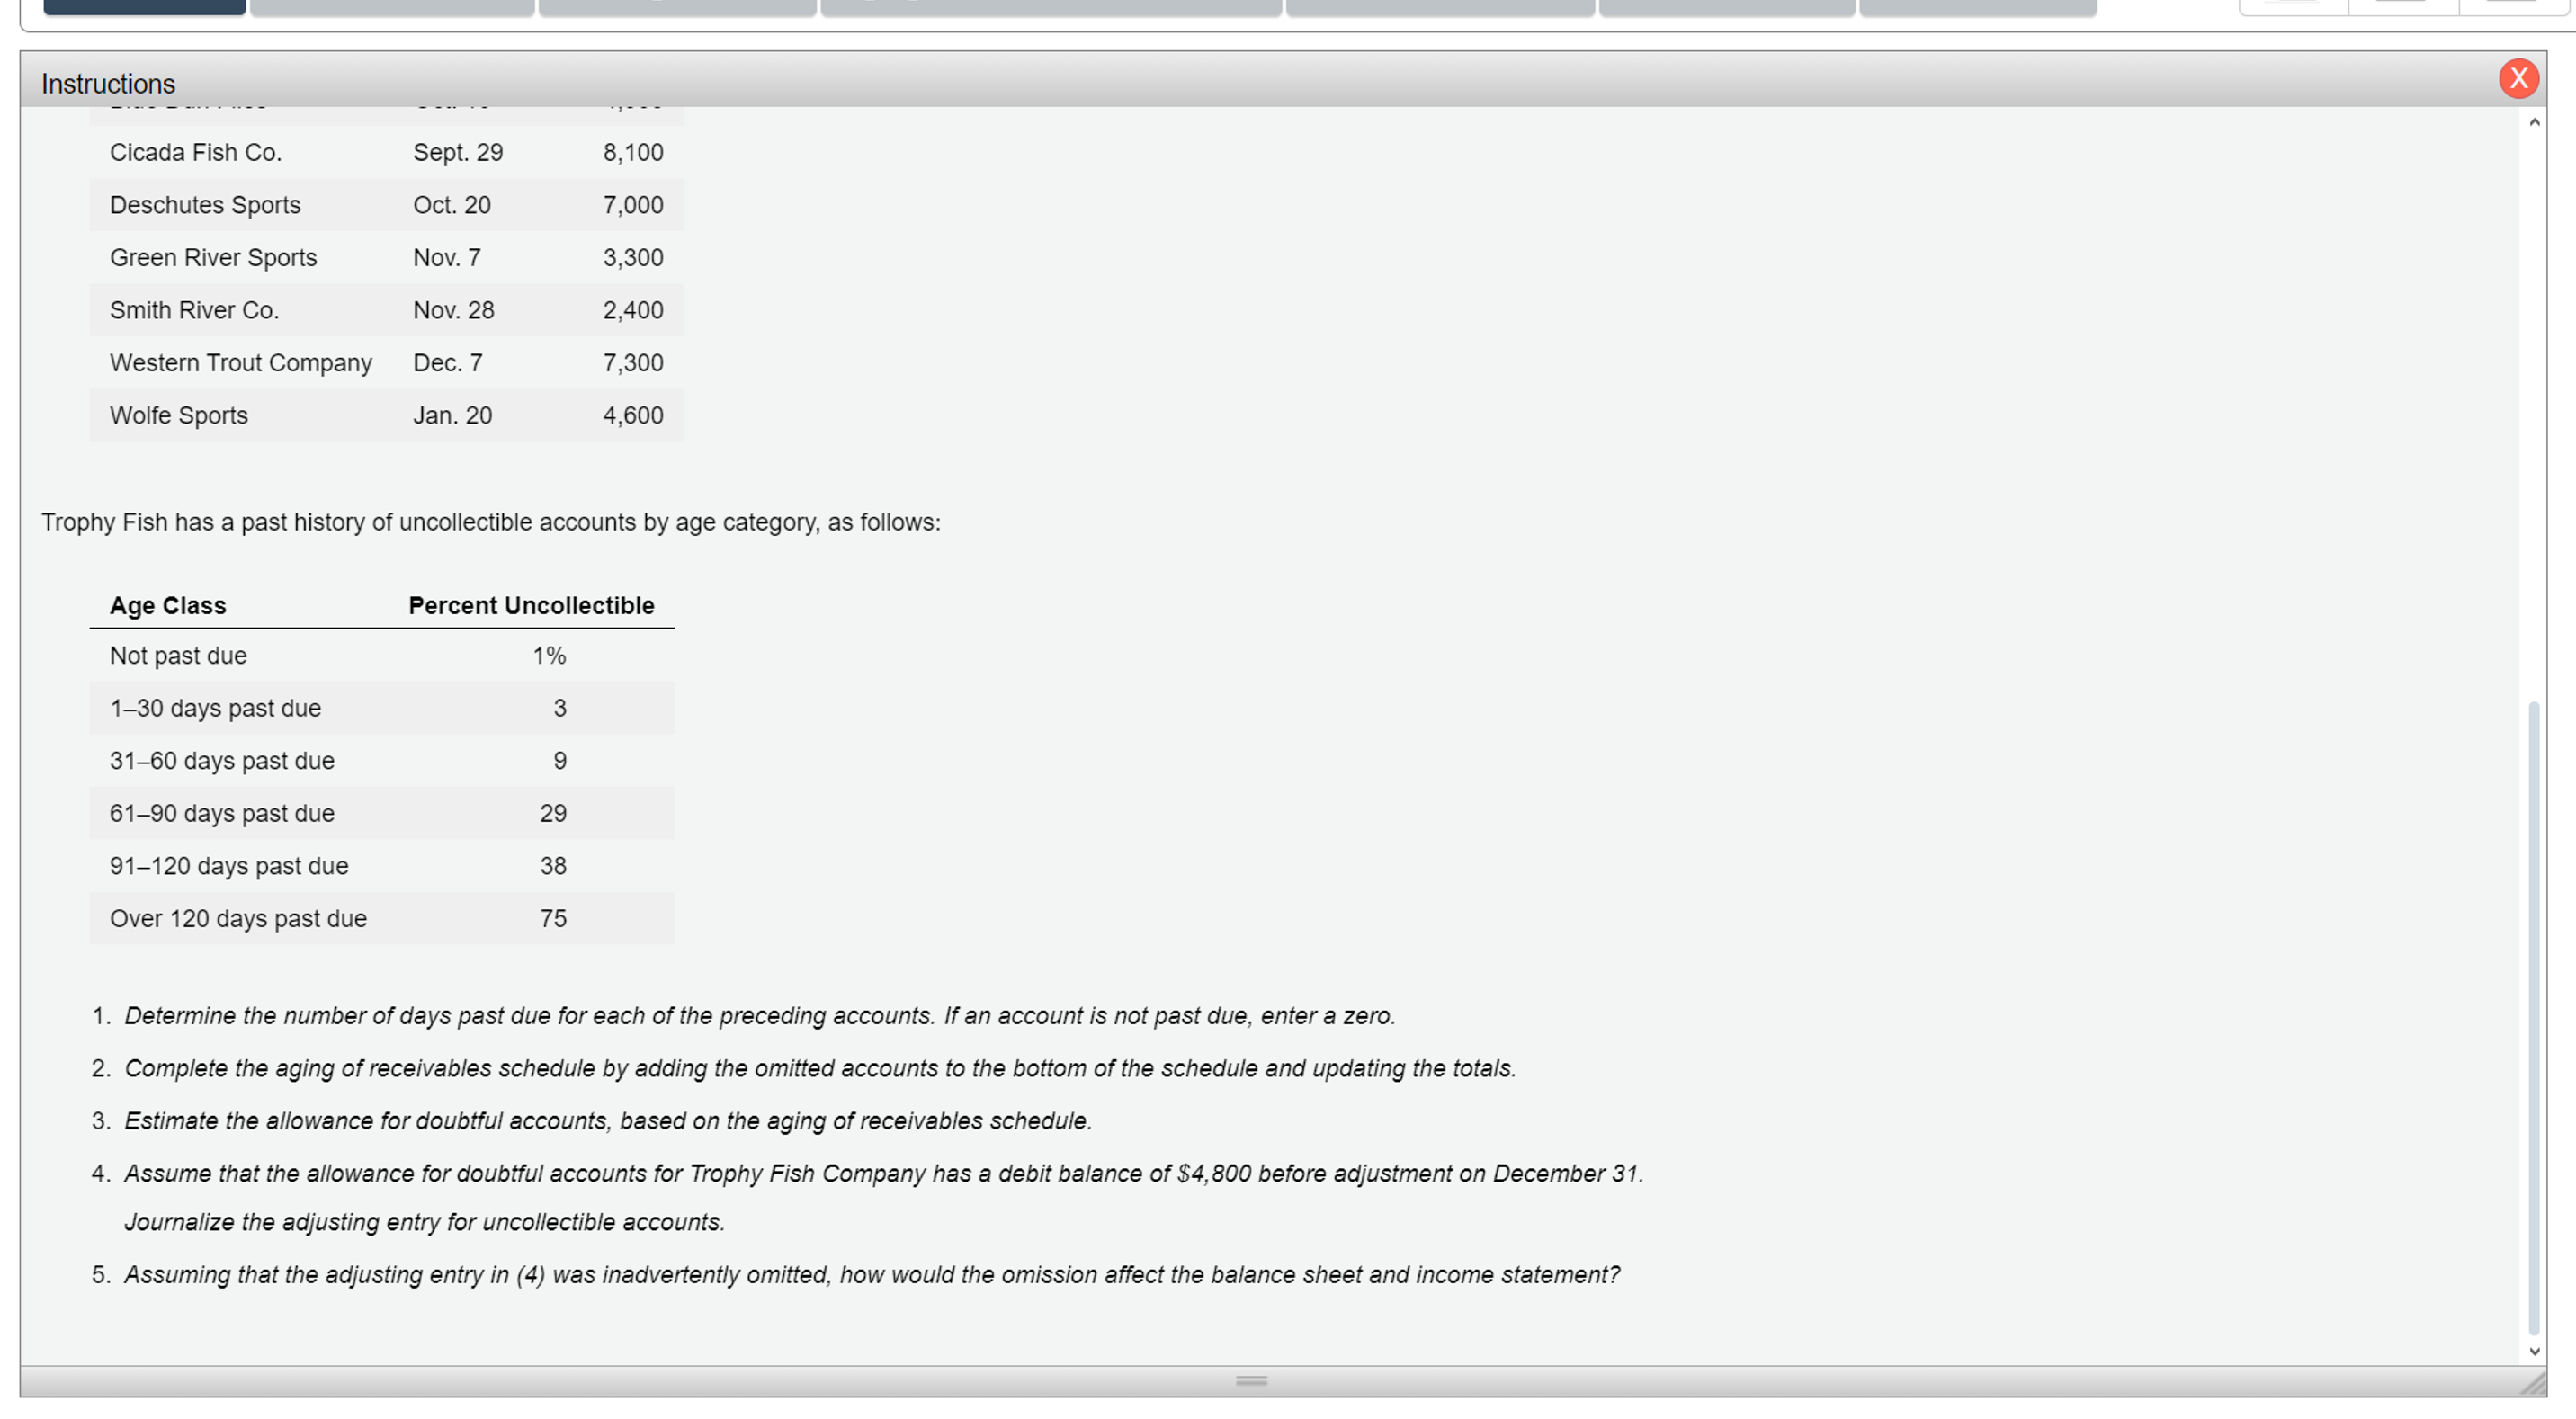Click the 8,100 balance amount
Screen dimensions: 2576x1419
pos(632,153)
